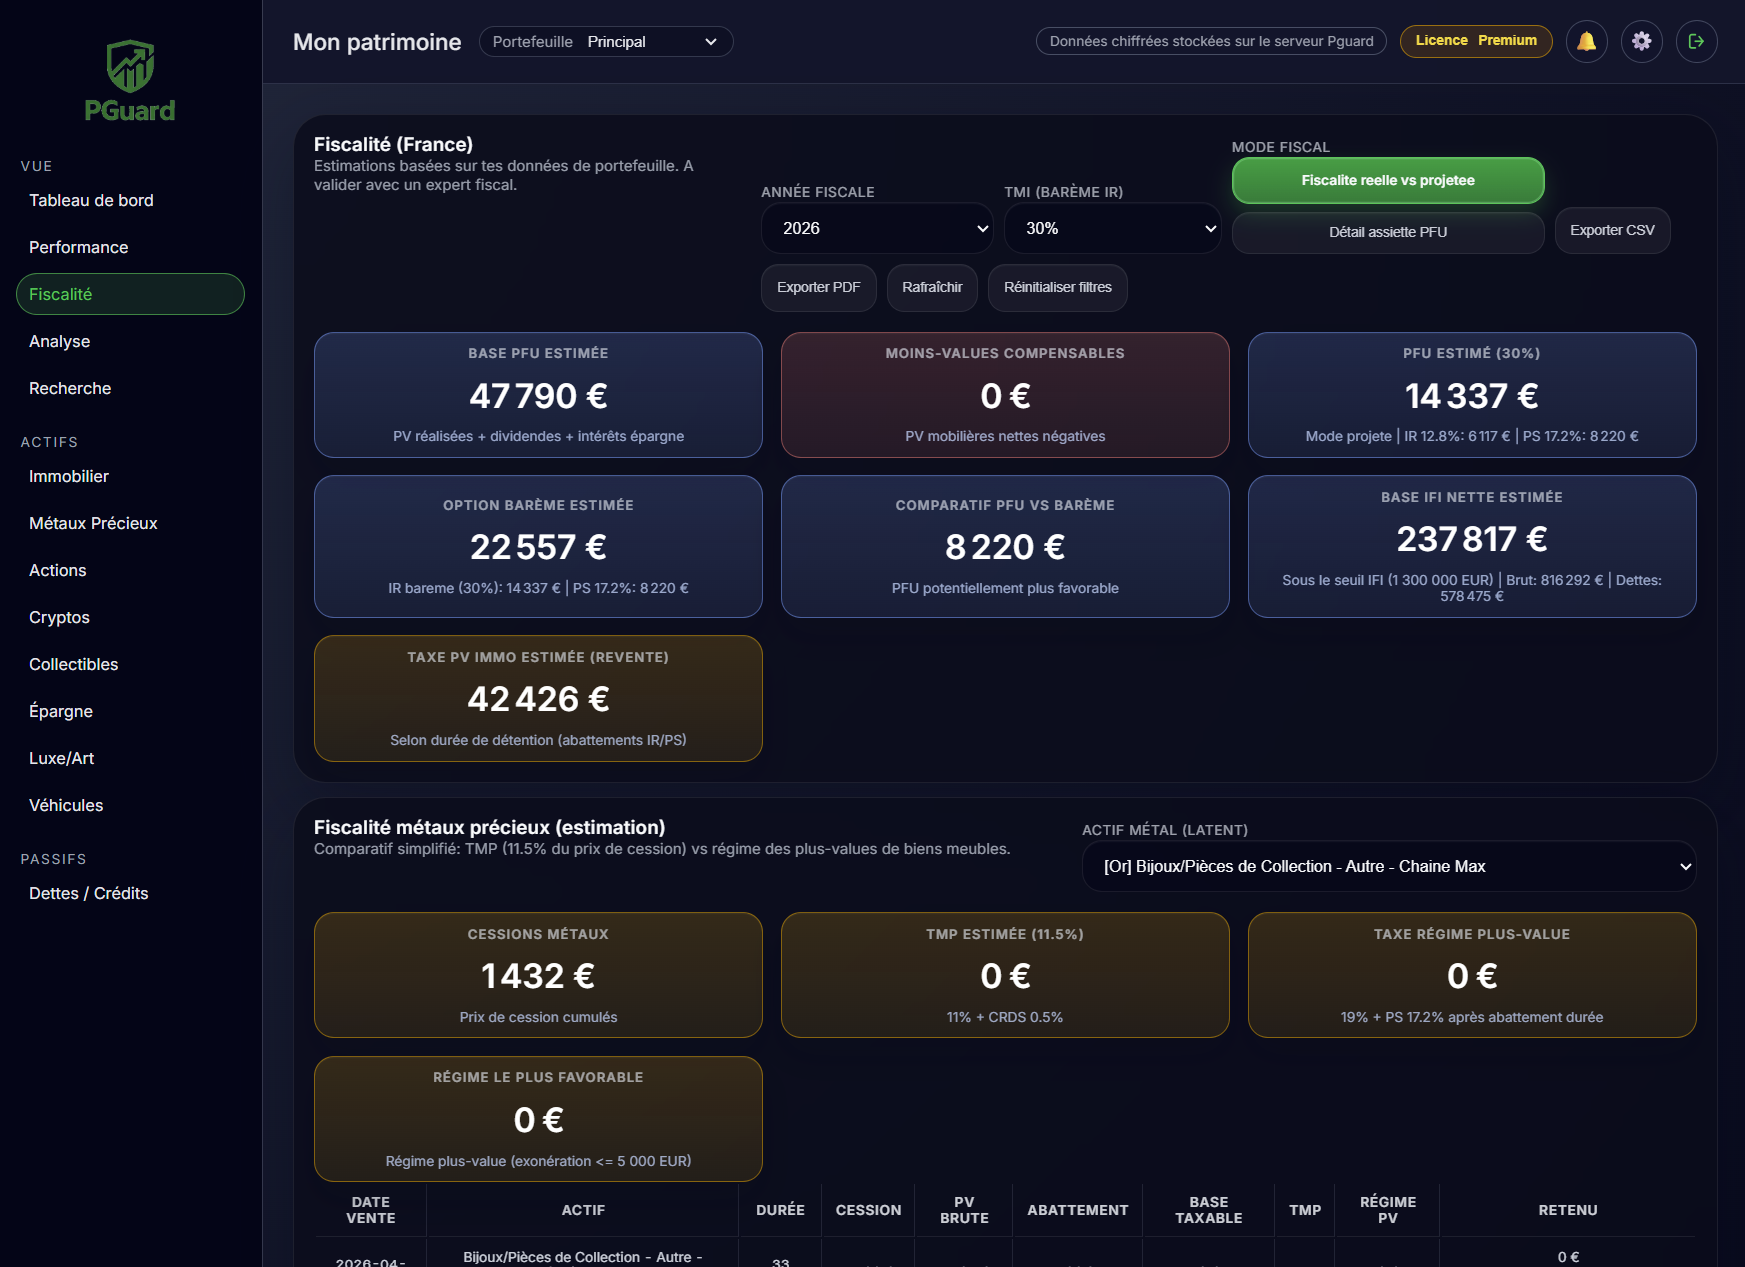Open the 'Luxe/Art' section
Screen dimensions: 1745x1267
[x=61, y=758]
